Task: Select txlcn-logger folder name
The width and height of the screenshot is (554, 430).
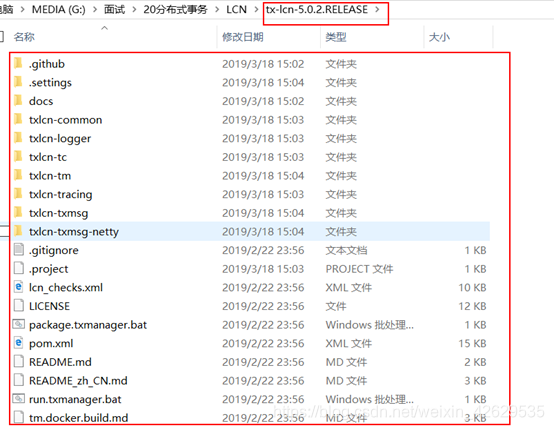Action: click(x=60, y=139)
